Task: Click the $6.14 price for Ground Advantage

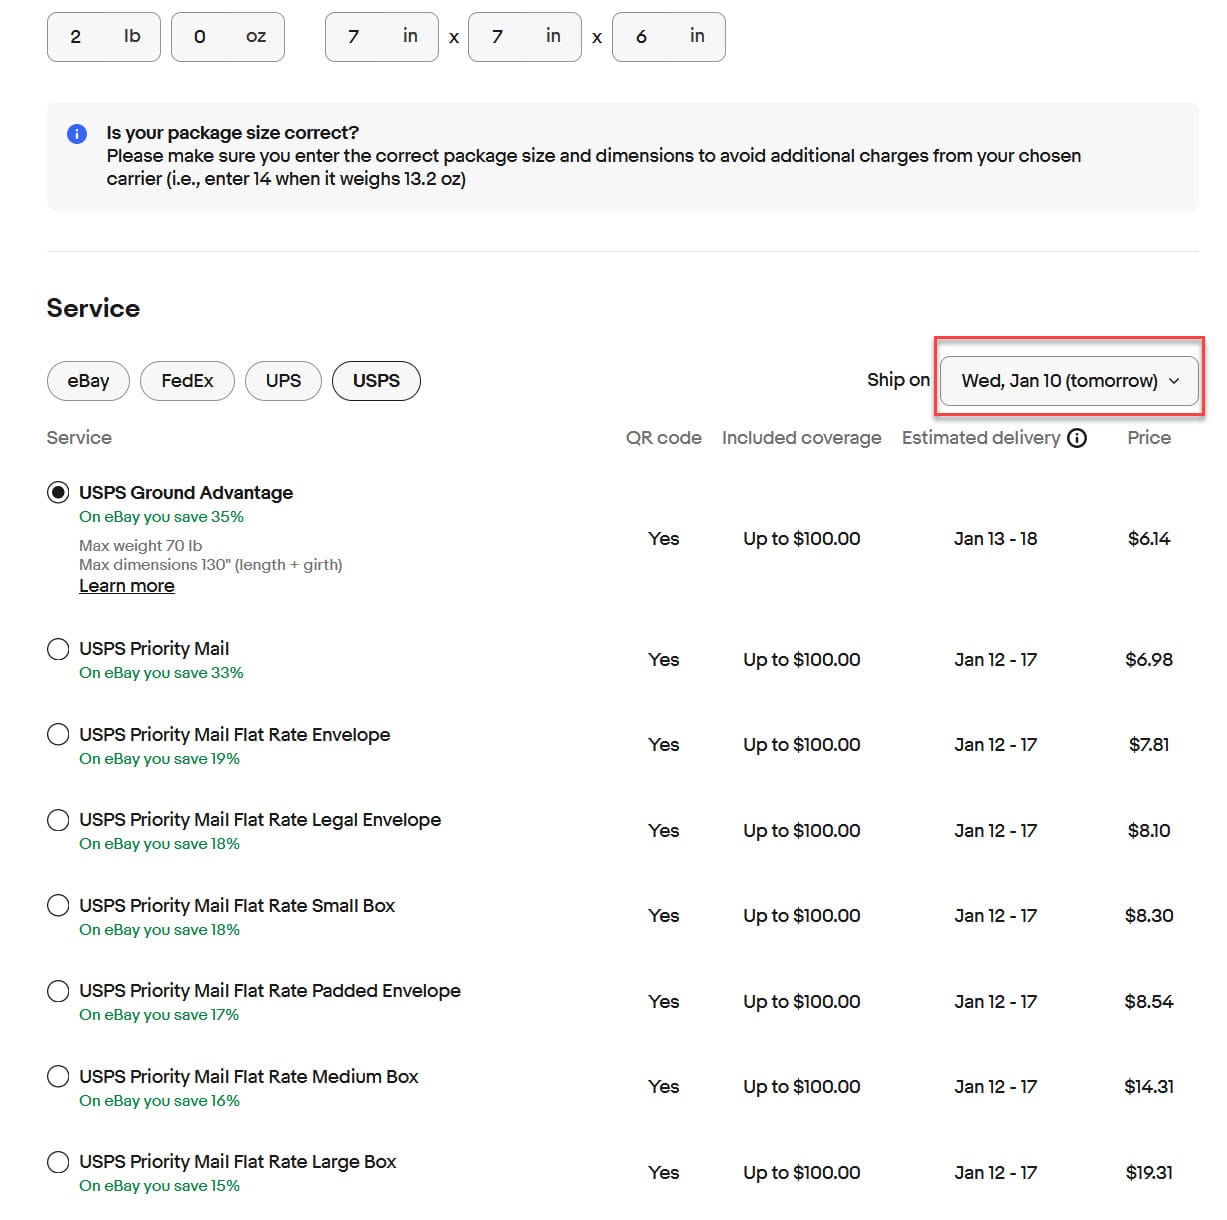Action: (x=1149, y=539)
